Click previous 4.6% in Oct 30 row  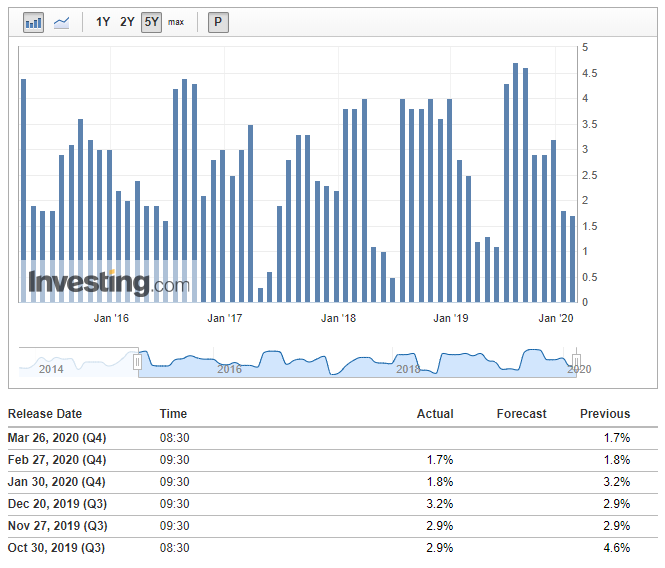pos(617,548)
